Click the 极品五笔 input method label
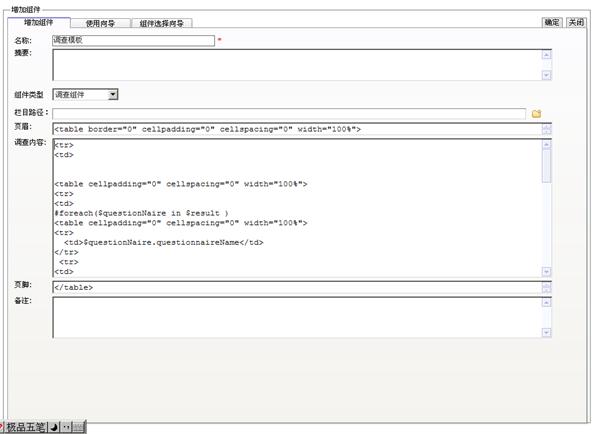The image size is (604, 434). click(x=27, y=427)
